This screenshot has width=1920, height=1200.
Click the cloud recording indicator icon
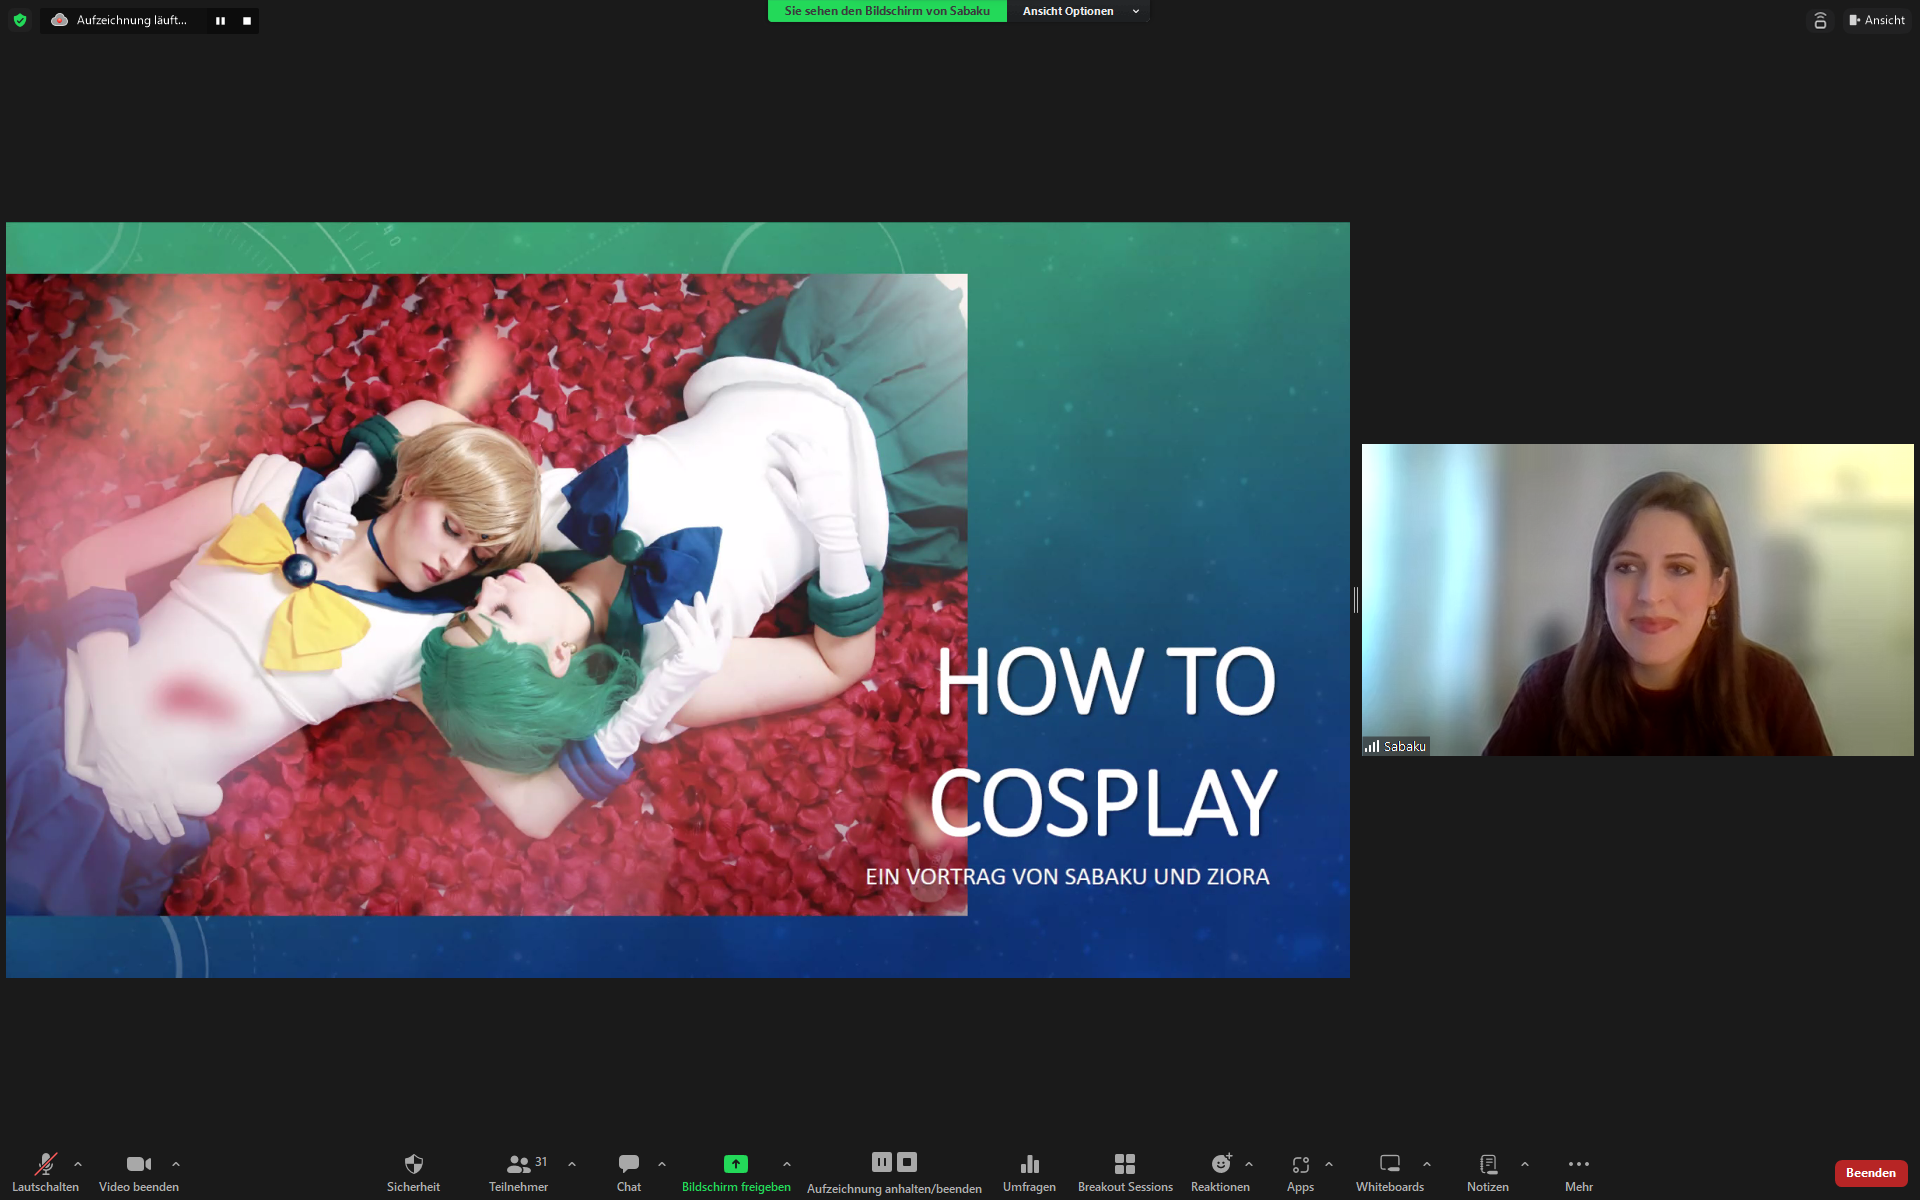coord(59,20)
